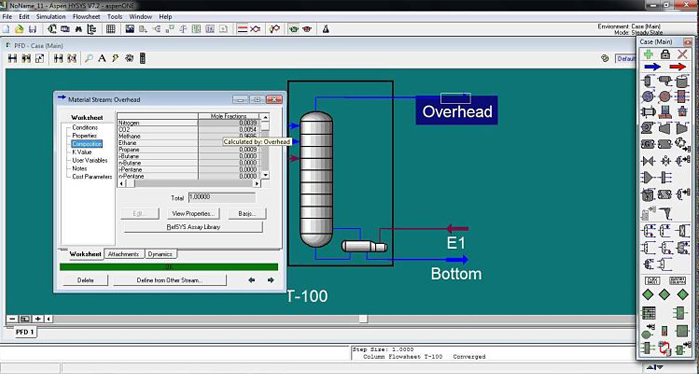Select the Recycle red-arrows icon in palette
Screen dimensions: 699x380
coord(664,348)
